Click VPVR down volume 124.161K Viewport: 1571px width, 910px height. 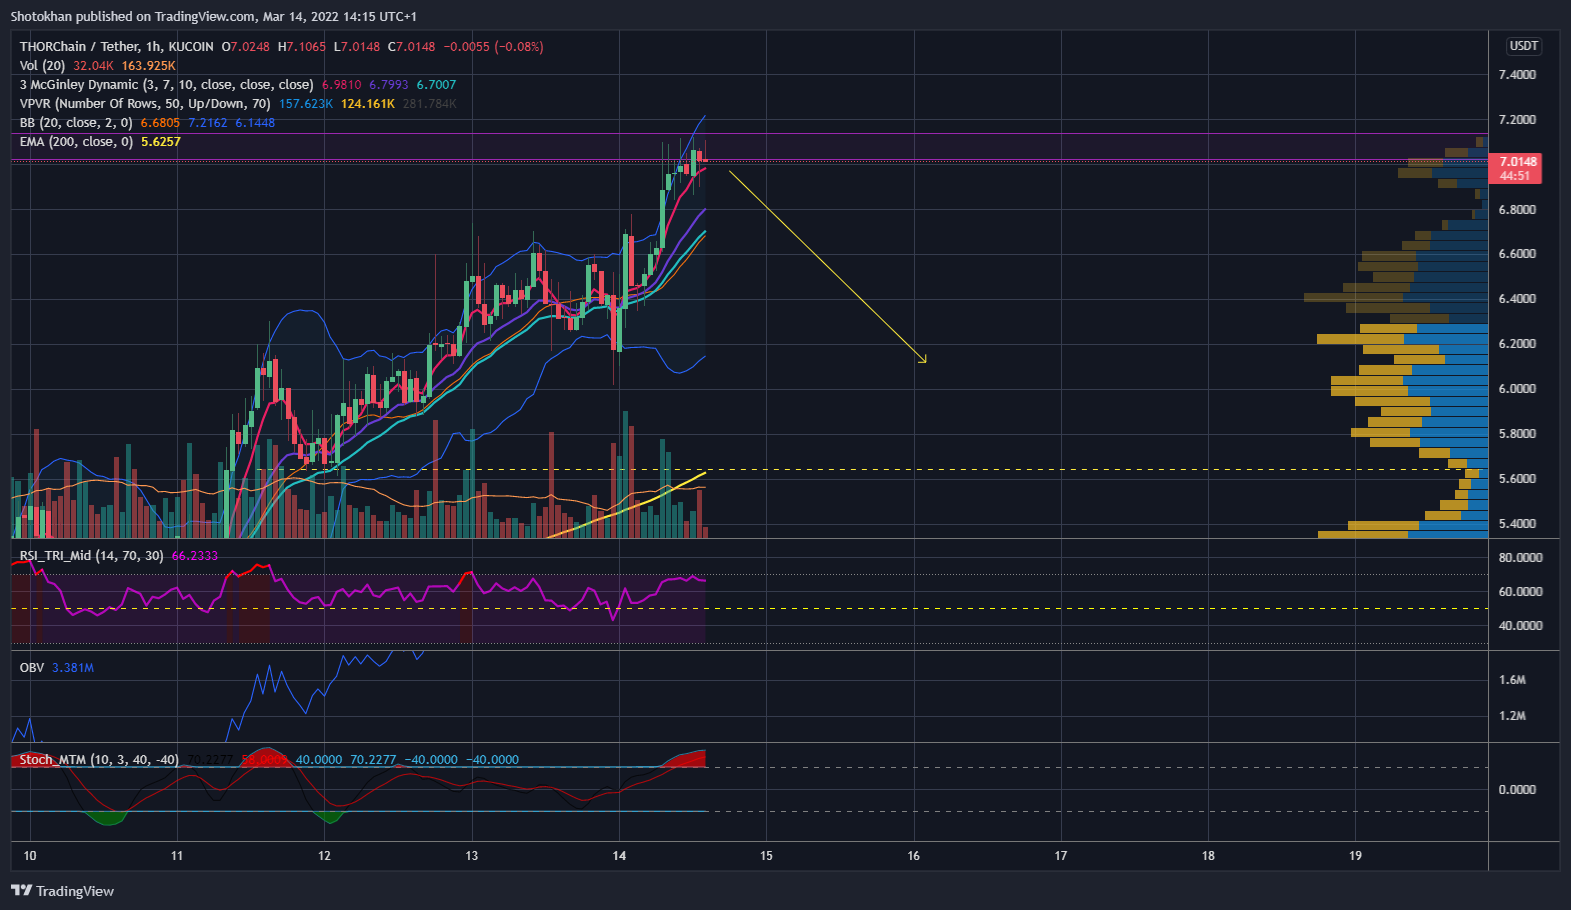point(368,104)
